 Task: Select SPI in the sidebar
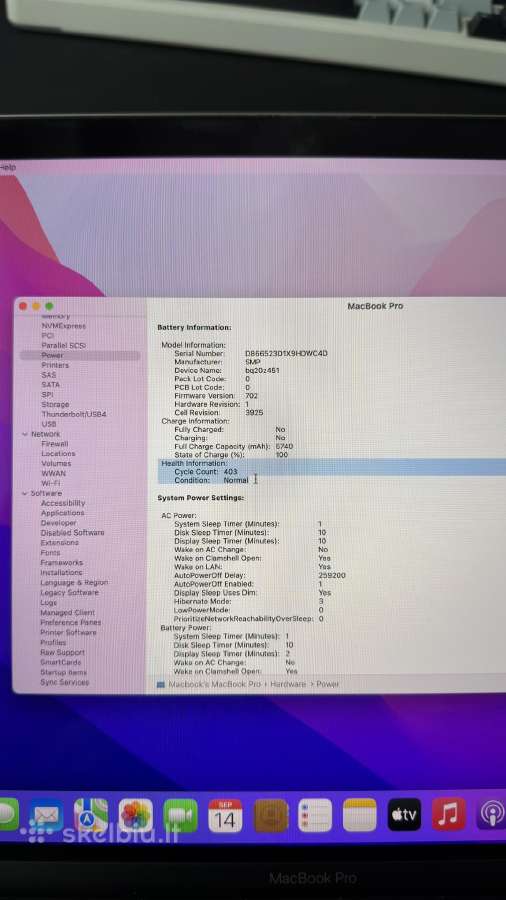coord(47,394)
